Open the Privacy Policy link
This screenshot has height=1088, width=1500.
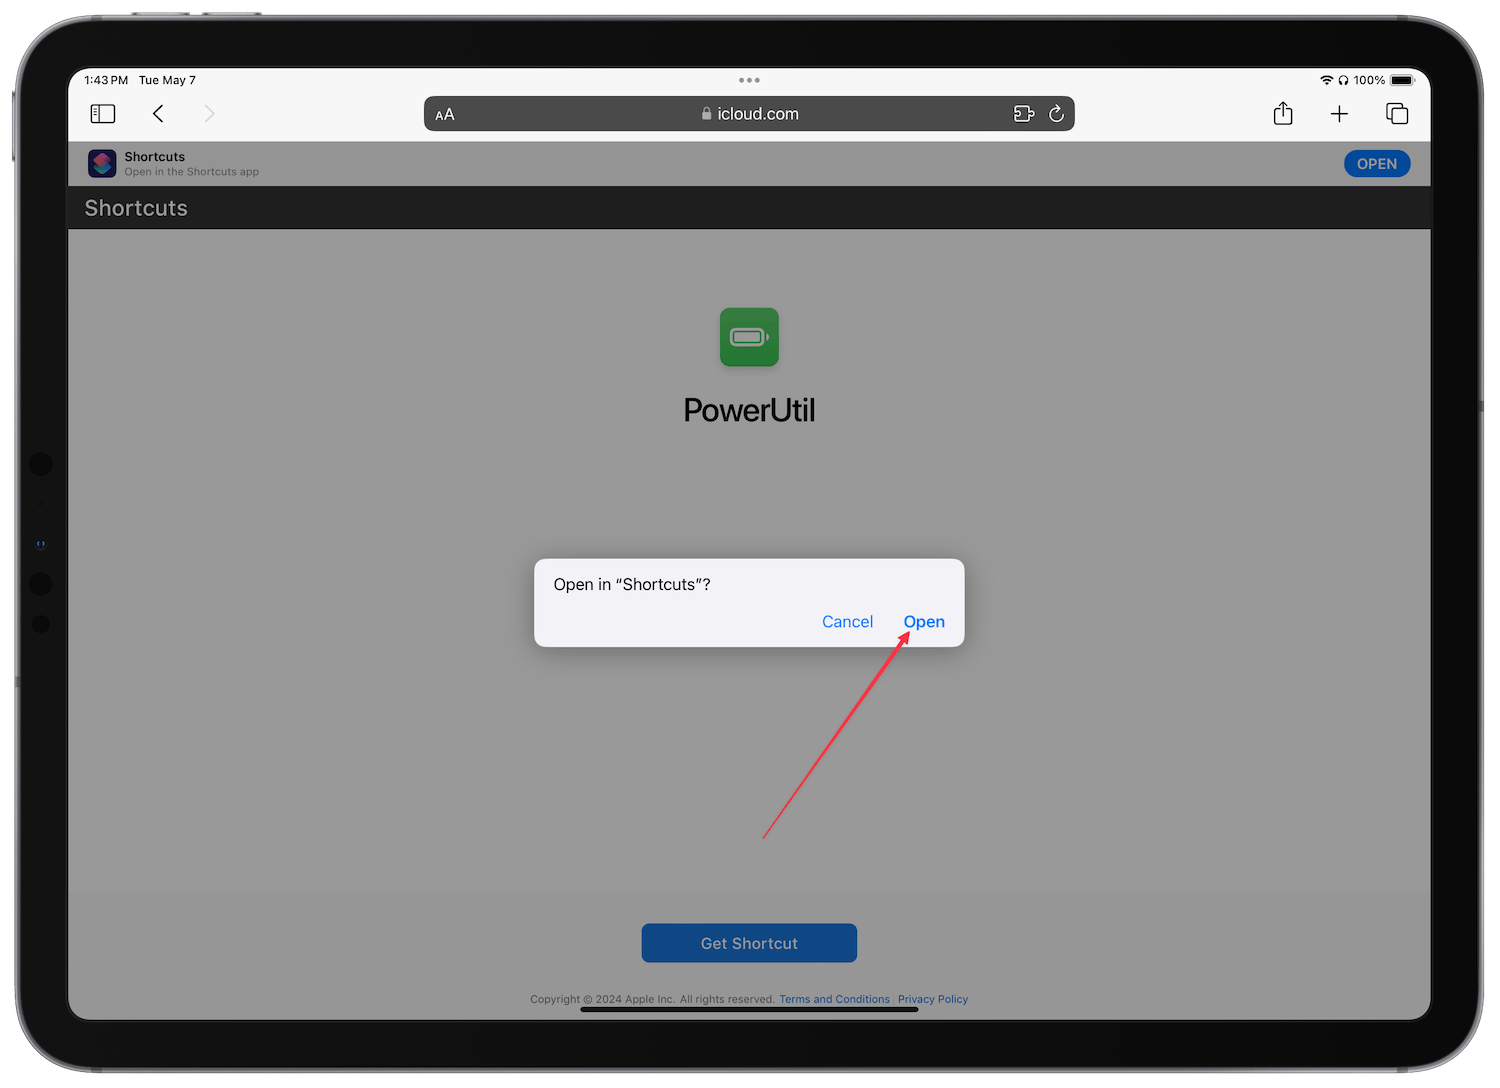point(932,999)
